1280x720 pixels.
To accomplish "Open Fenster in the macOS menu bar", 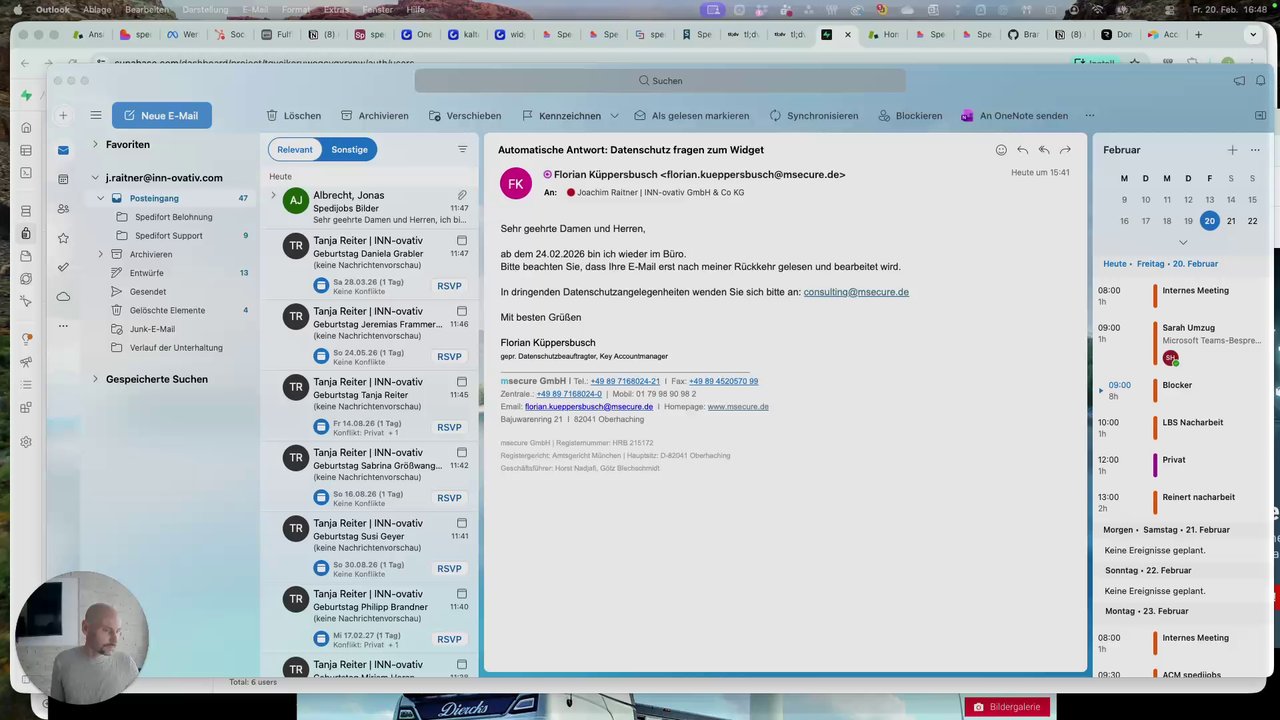I will coord(377,9).
